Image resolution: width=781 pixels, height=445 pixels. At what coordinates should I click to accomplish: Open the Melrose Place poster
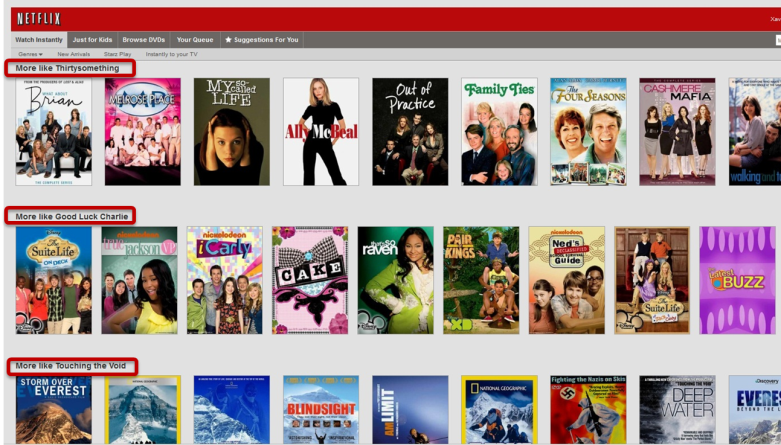[x=143, y=132]
